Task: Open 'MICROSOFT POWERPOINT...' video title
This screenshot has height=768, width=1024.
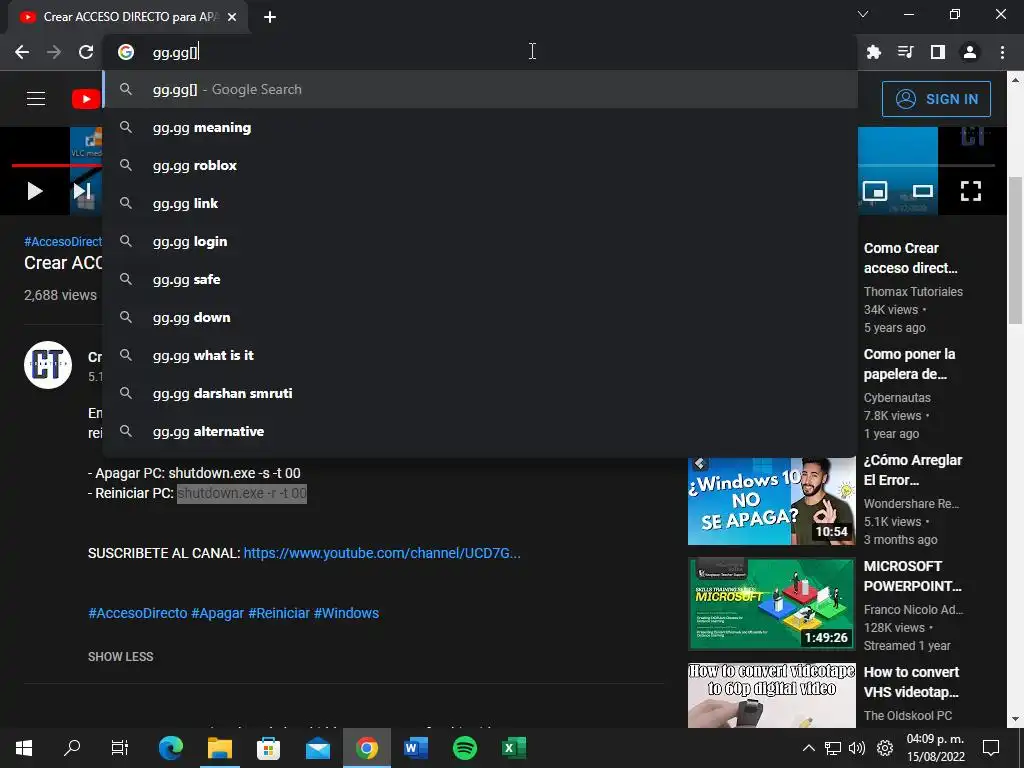Action: [912, 576]
